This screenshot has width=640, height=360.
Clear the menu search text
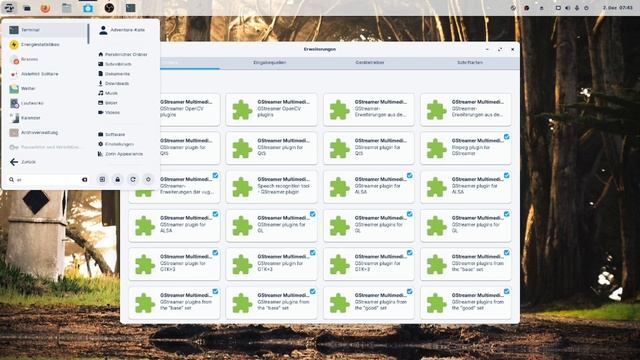[x=84, y=180]
